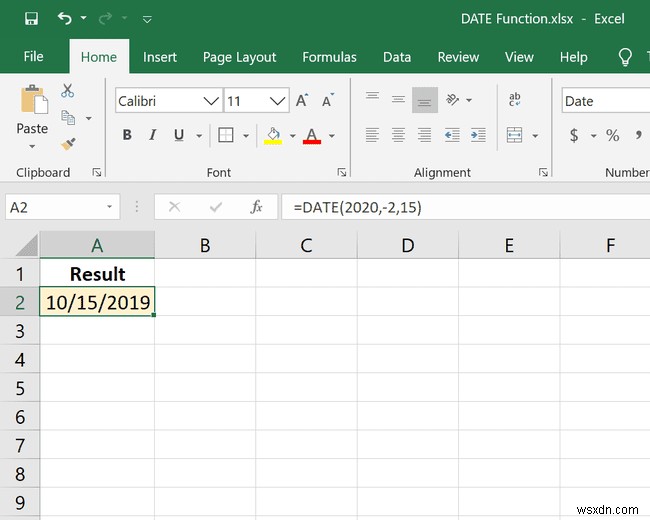The height and width of the screenshot is (520, 650).
Task: Go to the Formulas tab
Action: click(x=329, y=57)
